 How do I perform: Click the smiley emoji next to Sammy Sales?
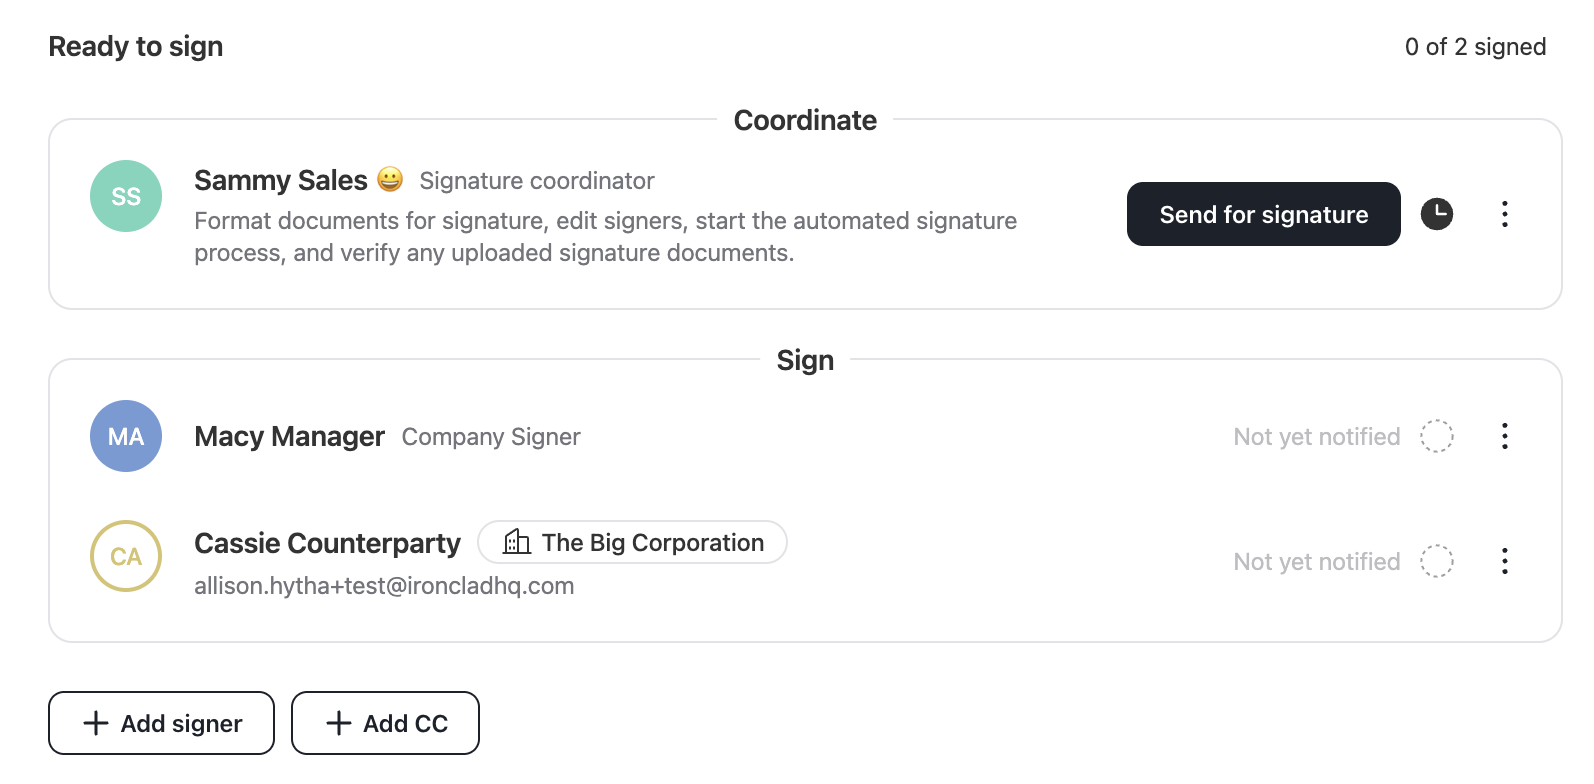point(390,180)
